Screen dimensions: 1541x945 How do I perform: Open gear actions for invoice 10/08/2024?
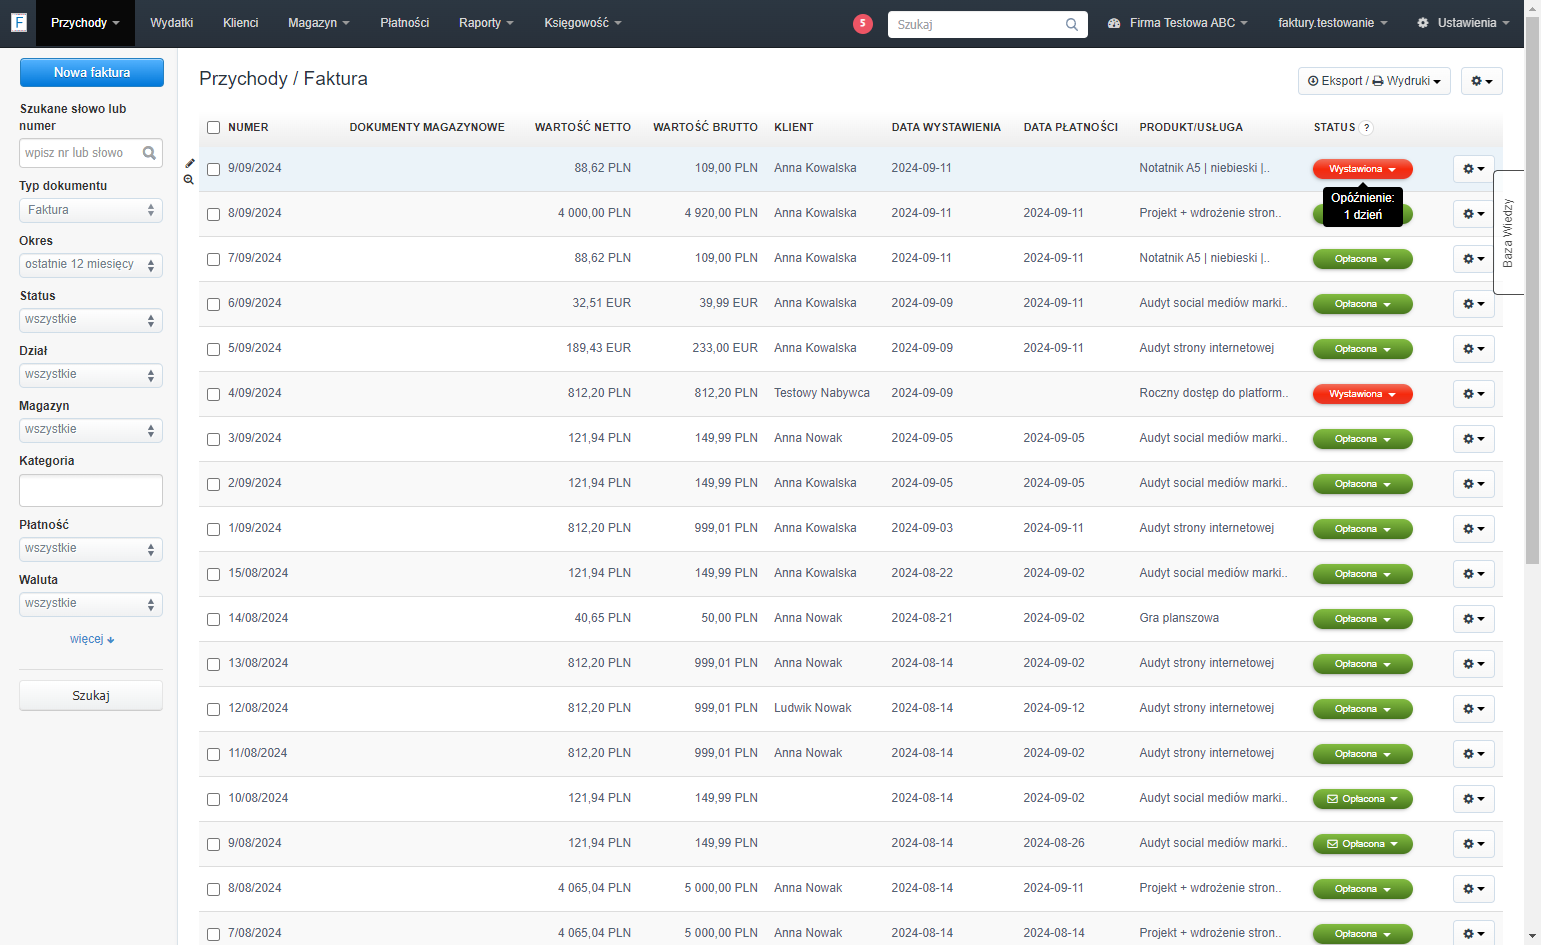click(x=1473, y=799)
